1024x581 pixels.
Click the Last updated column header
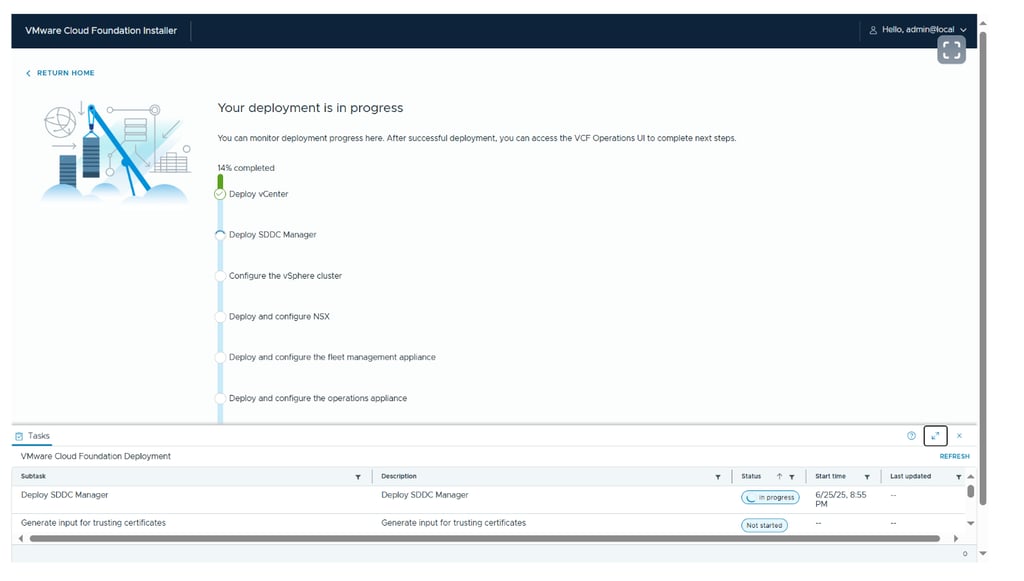pyautogui.click(x=910, y=477)
